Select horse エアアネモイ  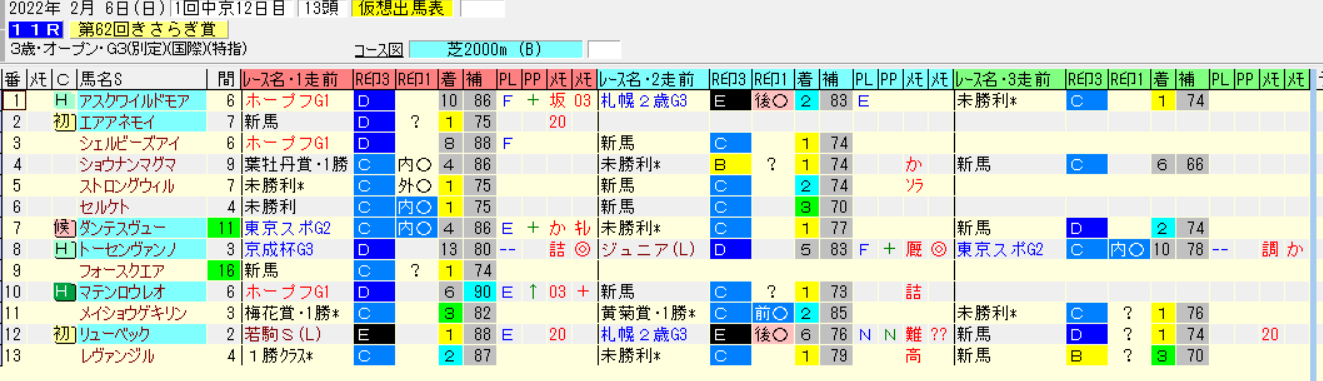(117, 121)
